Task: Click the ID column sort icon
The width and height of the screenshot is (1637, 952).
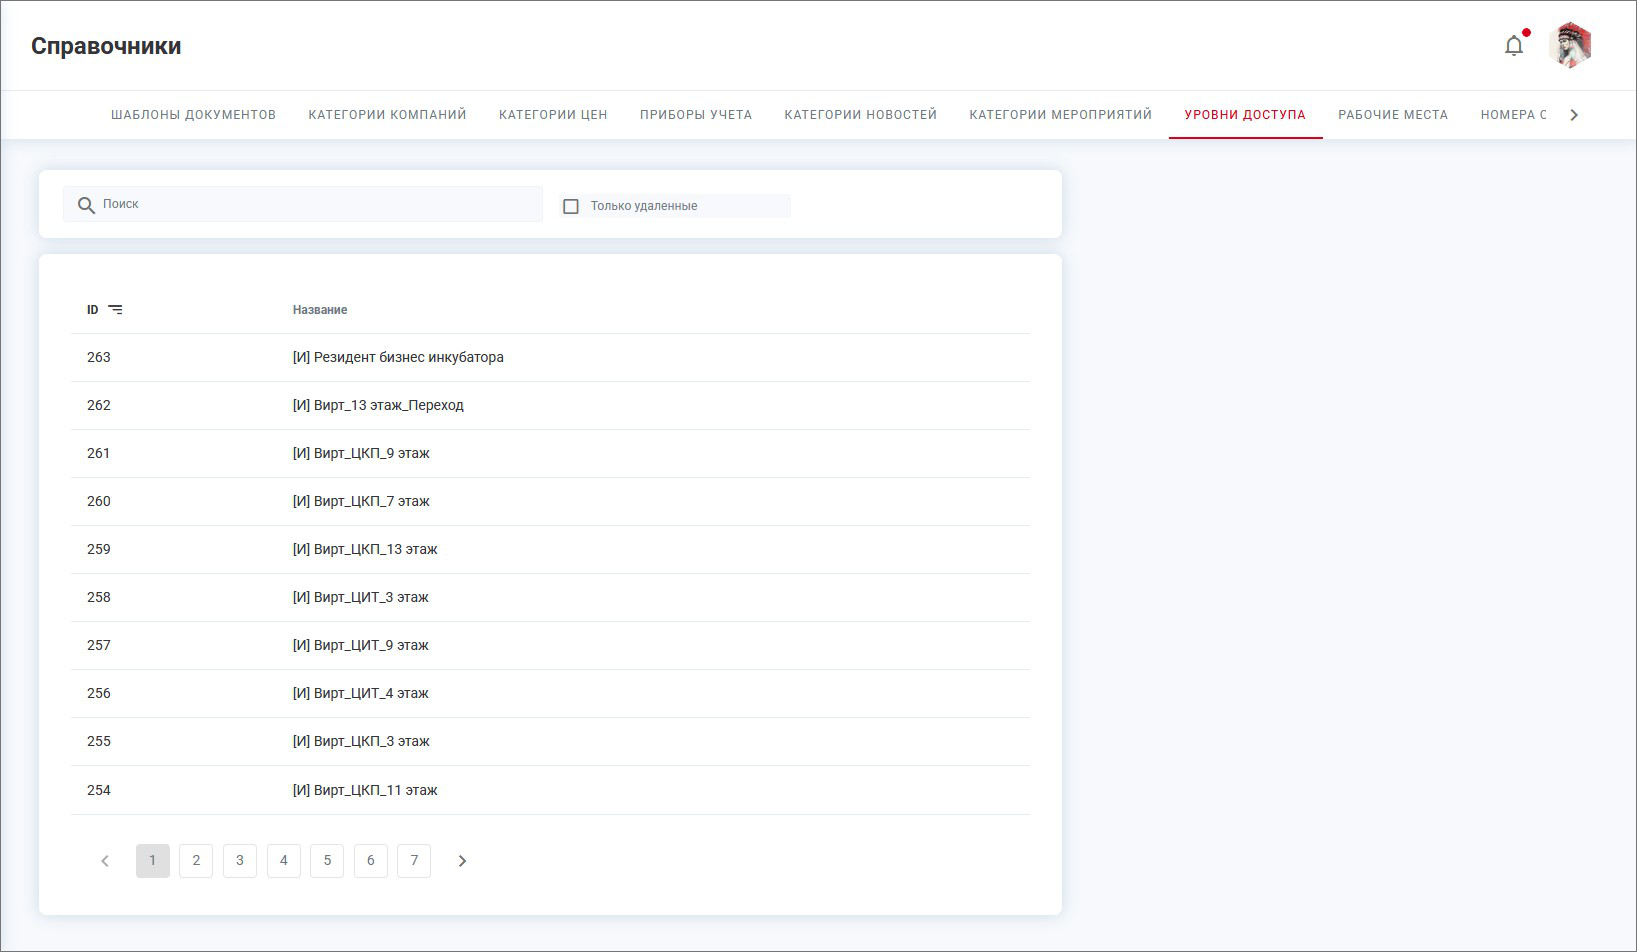Action: pos(115,310)
